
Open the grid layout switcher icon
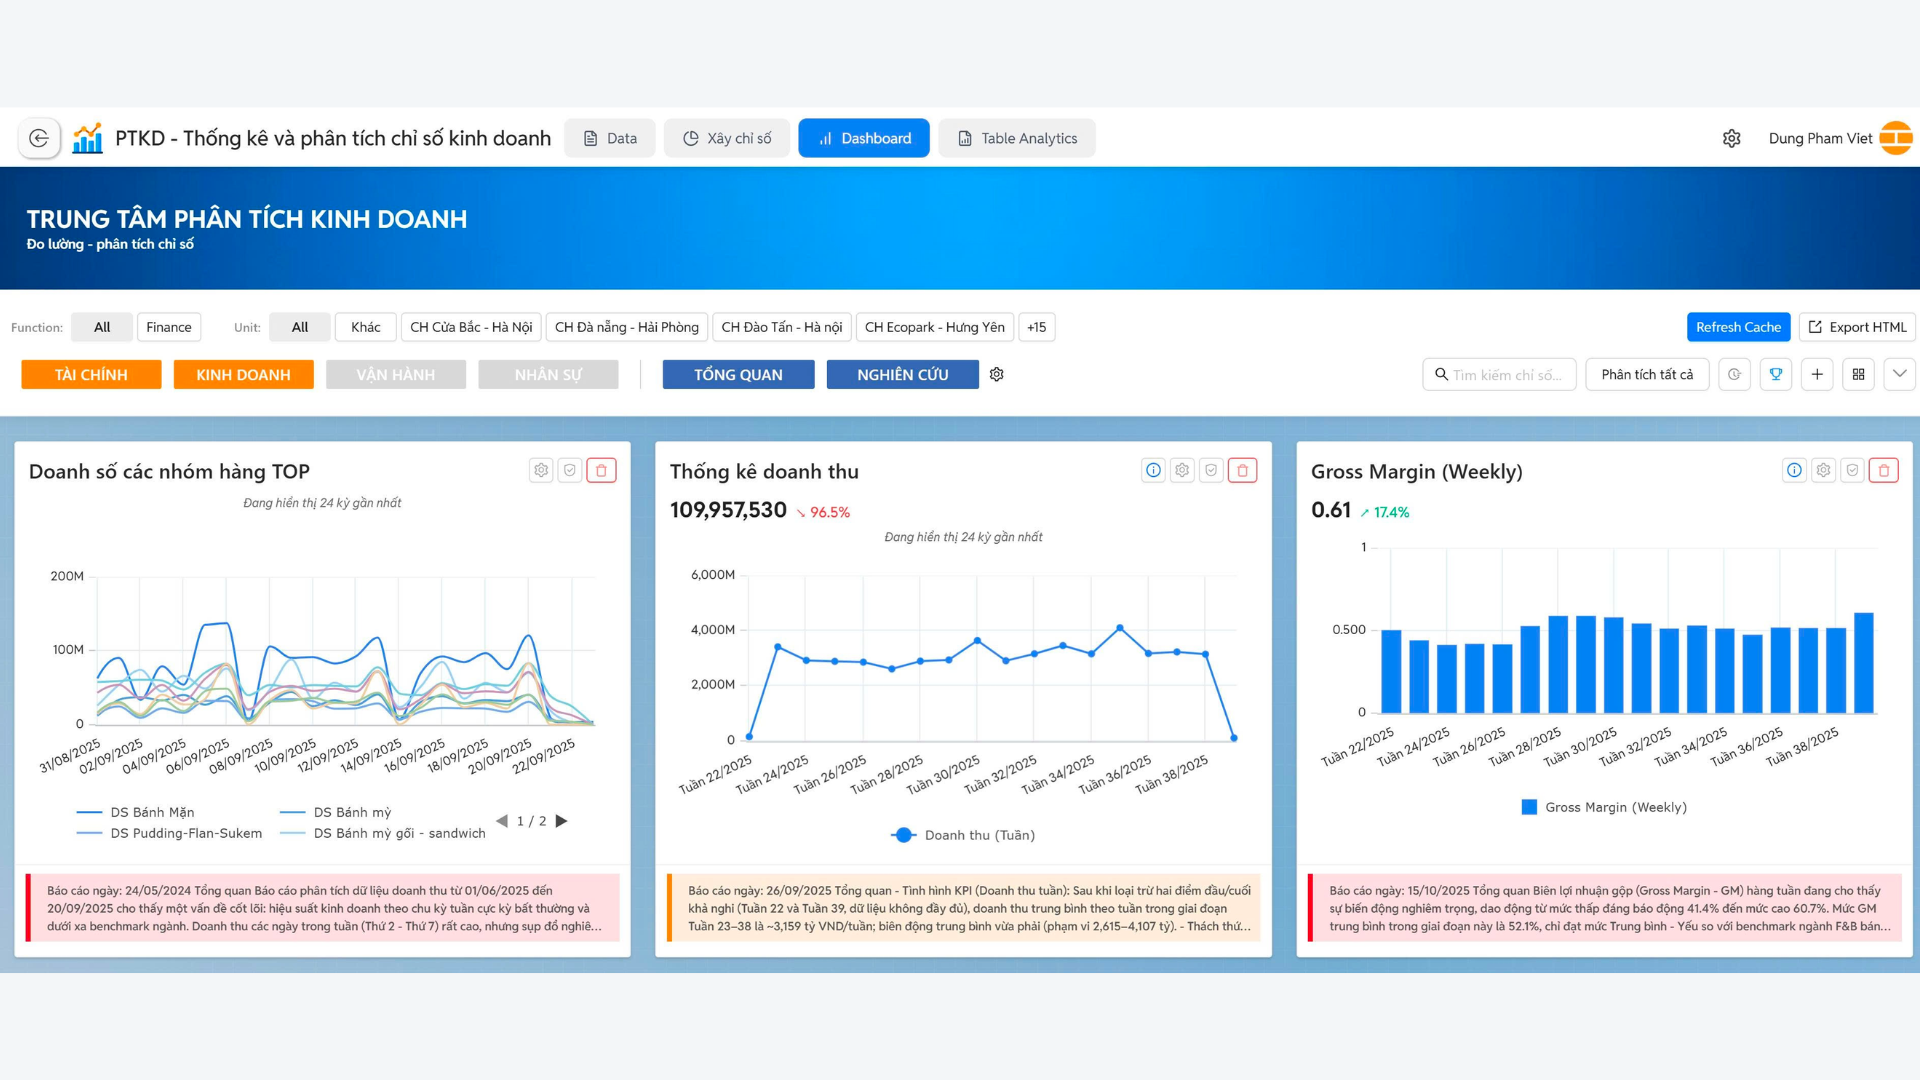[1859, 374]
